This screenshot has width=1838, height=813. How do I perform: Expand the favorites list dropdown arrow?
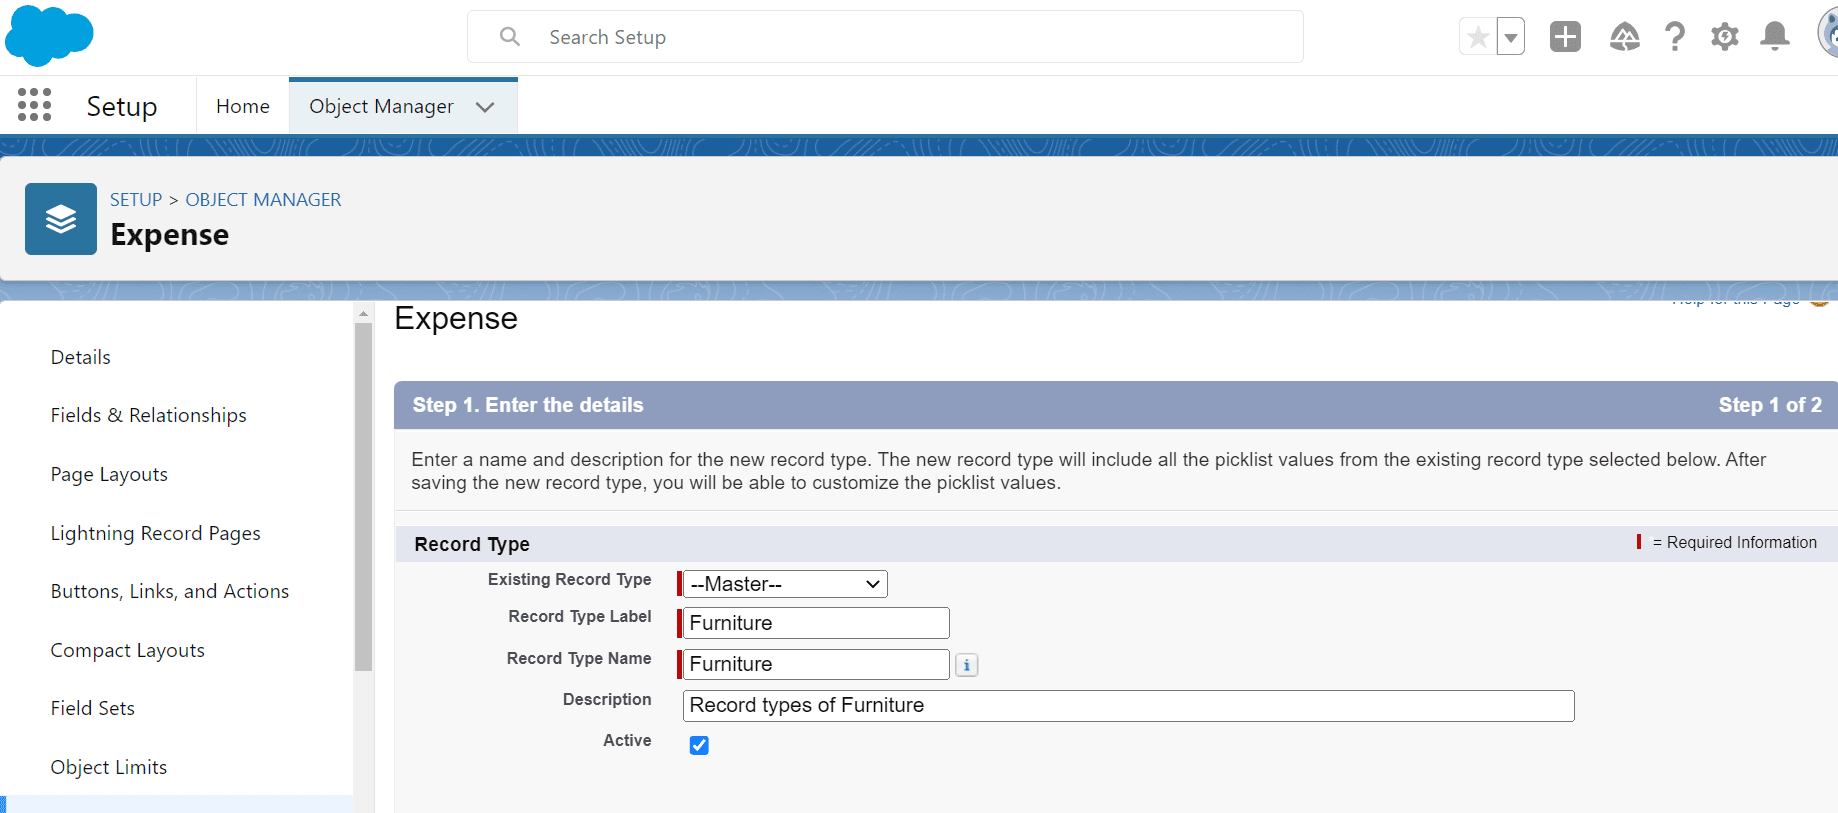(x=1511, y=38)
